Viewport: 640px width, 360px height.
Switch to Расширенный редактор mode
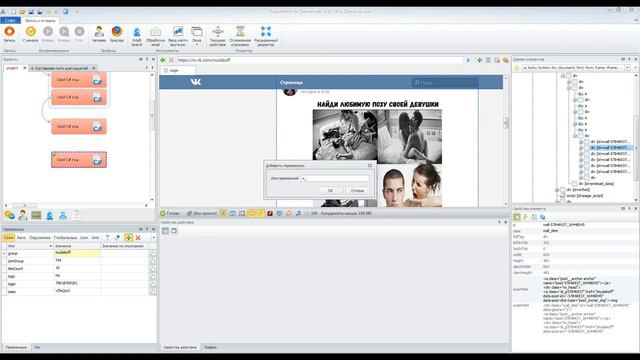[266, 36]
